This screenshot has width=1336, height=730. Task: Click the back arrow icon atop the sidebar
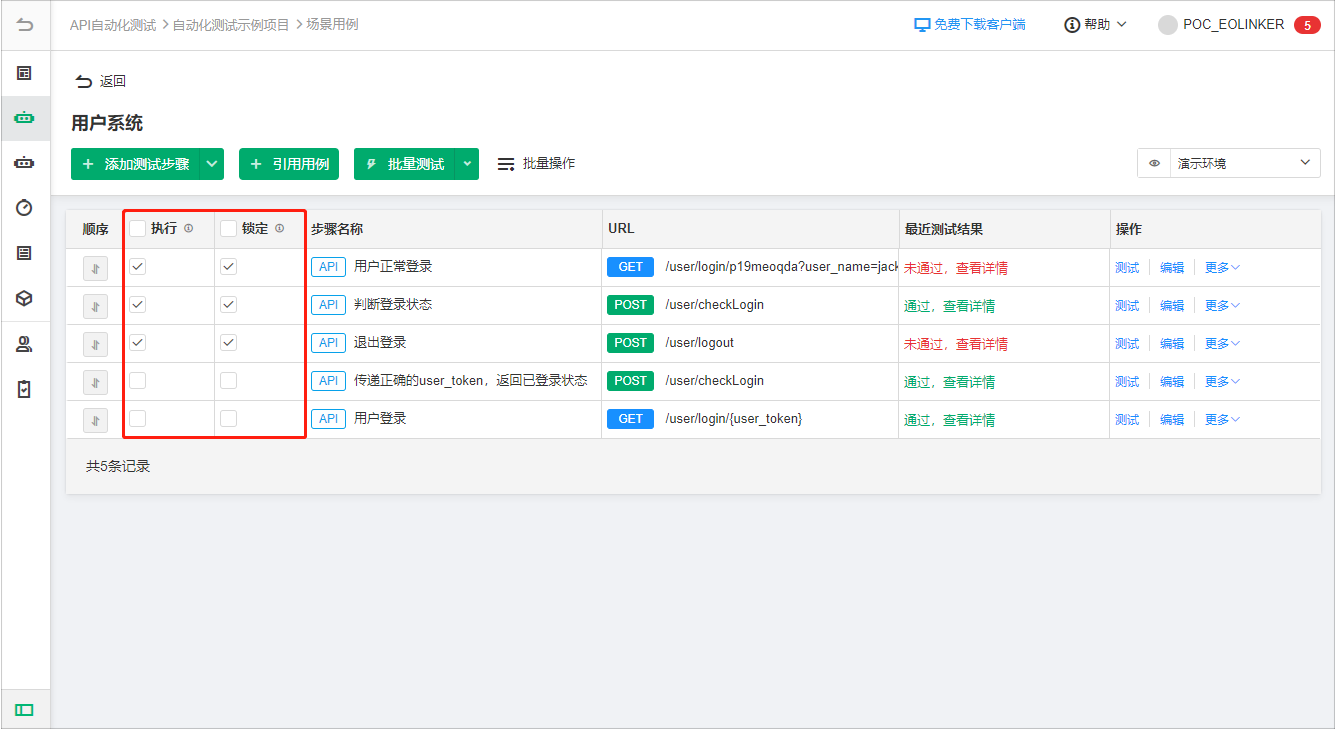coord(25,25)
